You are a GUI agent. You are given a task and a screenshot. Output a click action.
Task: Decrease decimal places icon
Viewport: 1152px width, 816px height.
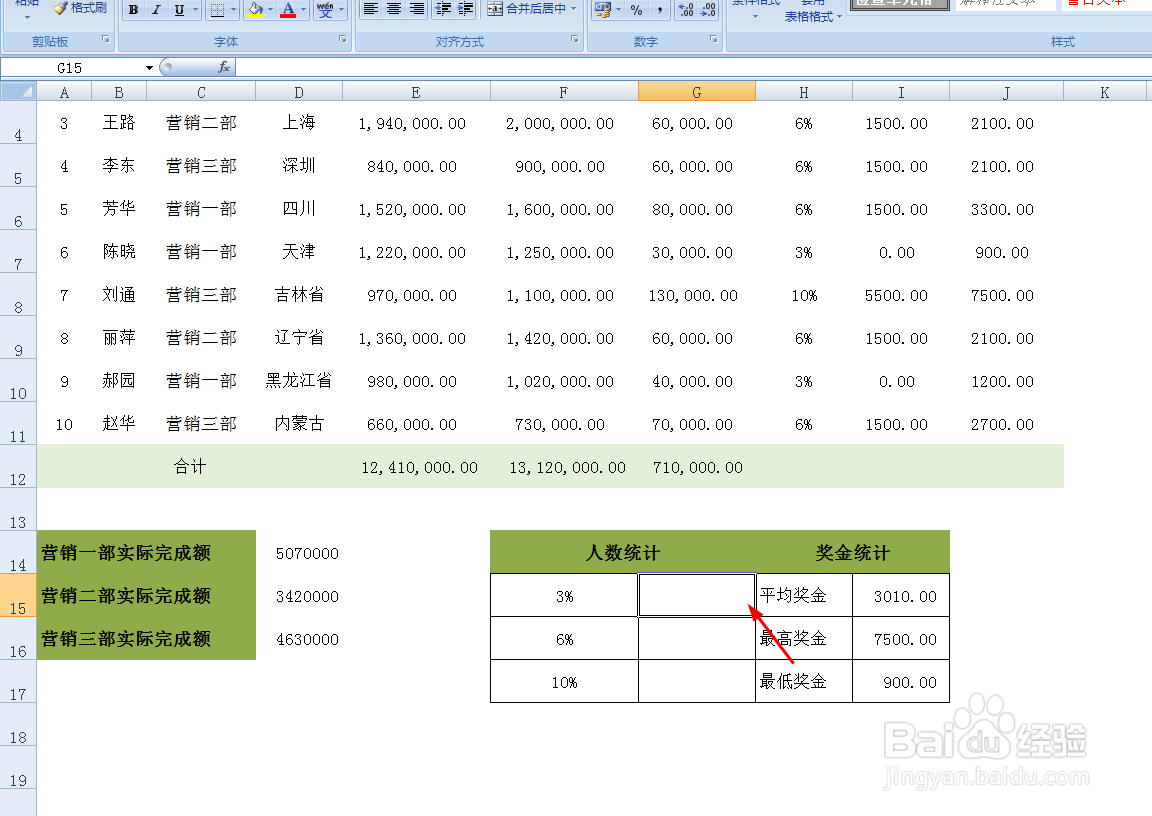click(x=708, y=10)
